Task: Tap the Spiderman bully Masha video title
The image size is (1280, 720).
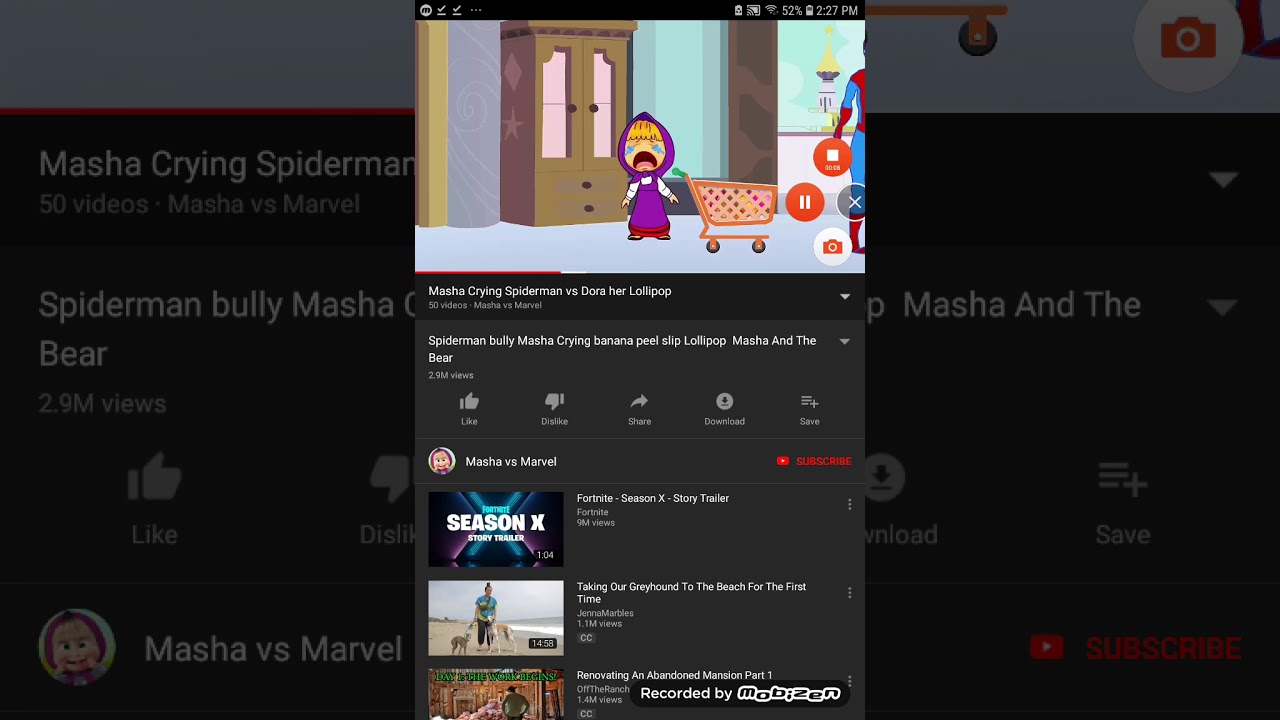Action: click(x=622, y=349)
